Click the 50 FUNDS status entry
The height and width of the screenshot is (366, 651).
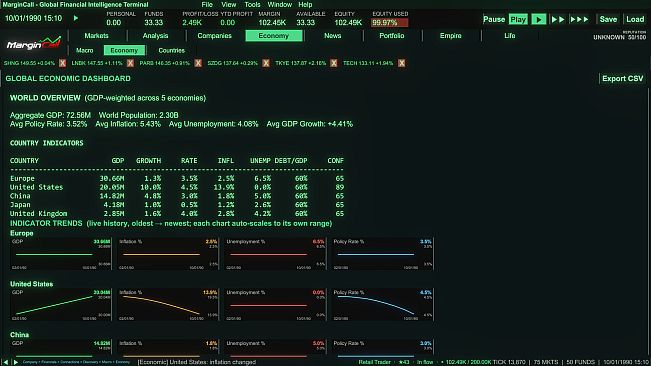click(580, 362)
